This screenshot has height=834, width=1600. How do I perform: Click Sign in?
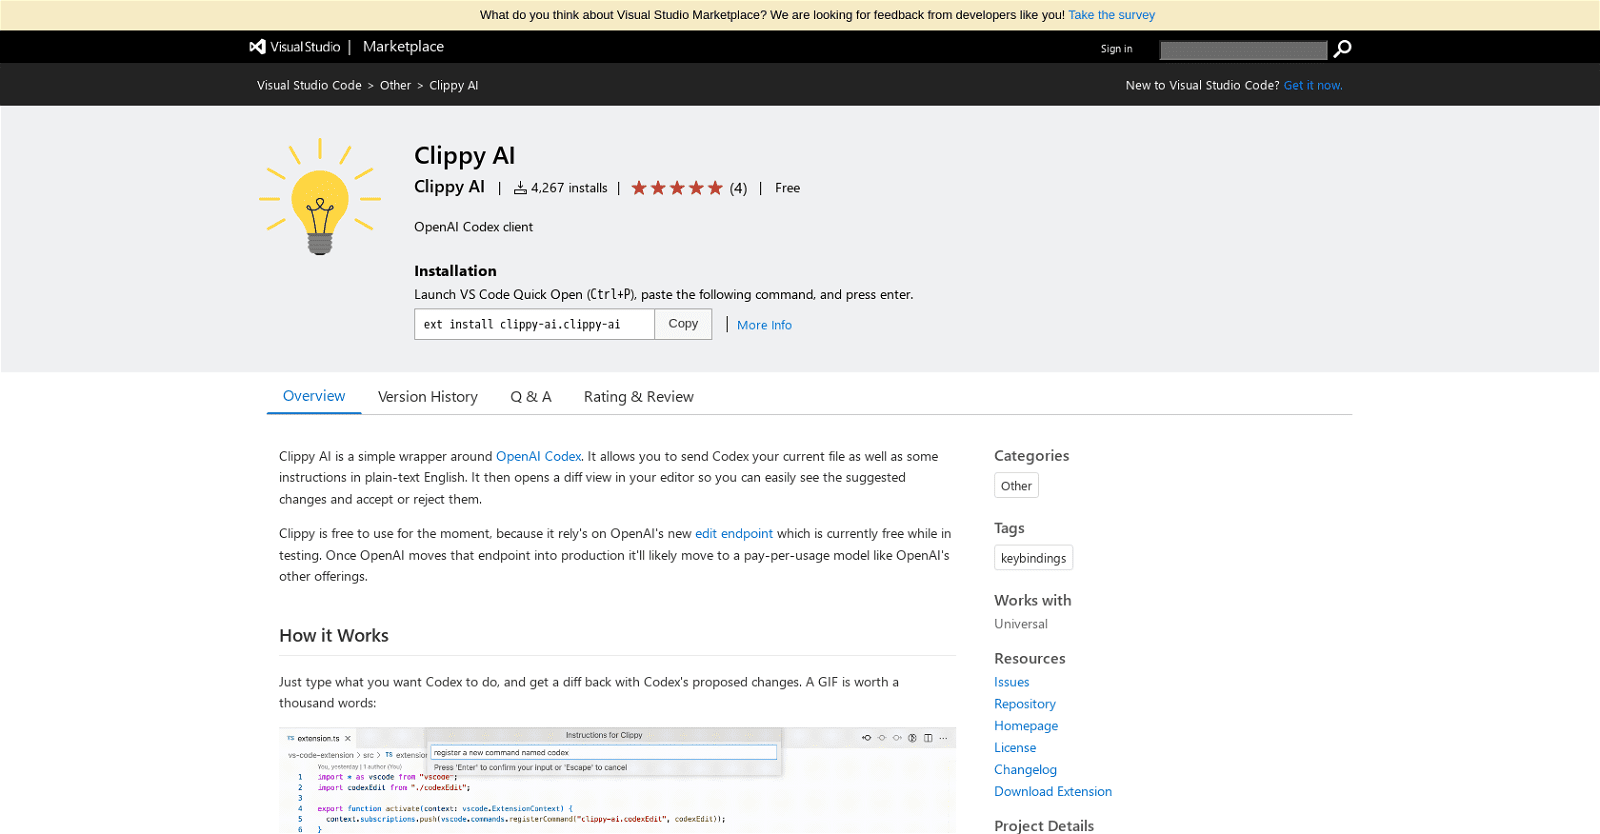1116,49
